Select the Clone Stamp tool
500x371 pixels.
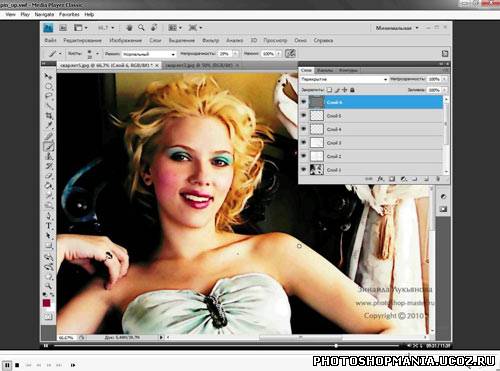click(x=49, y=156)
